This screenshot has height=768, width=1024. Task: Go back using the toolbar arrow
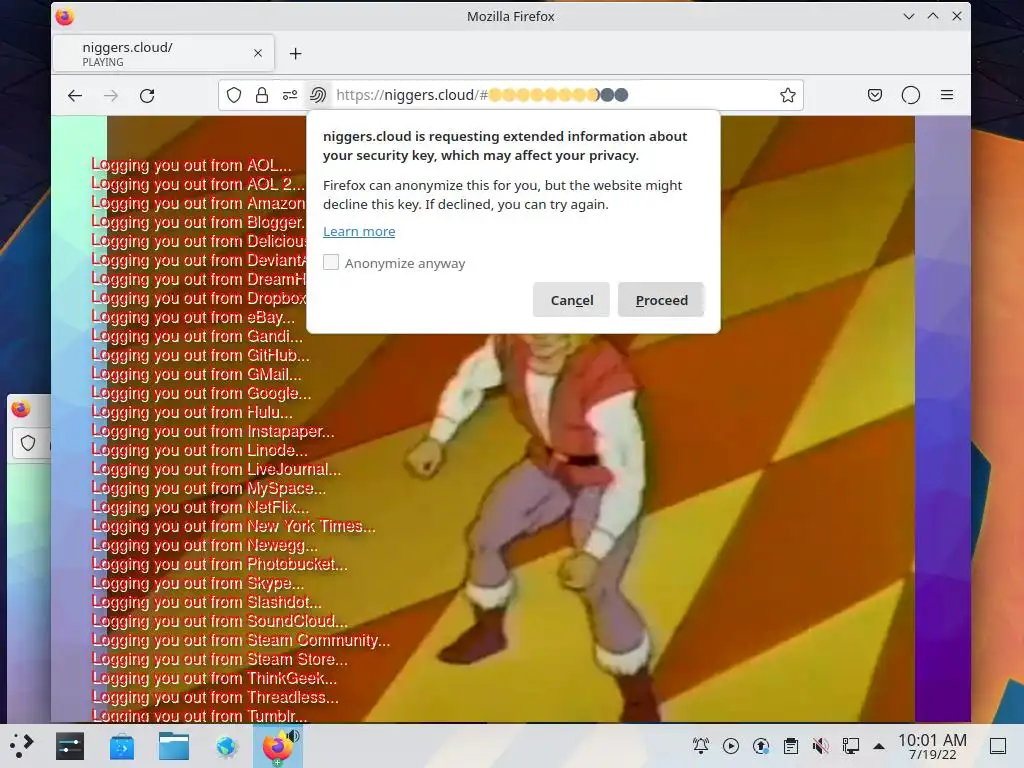tap(75, 95)
